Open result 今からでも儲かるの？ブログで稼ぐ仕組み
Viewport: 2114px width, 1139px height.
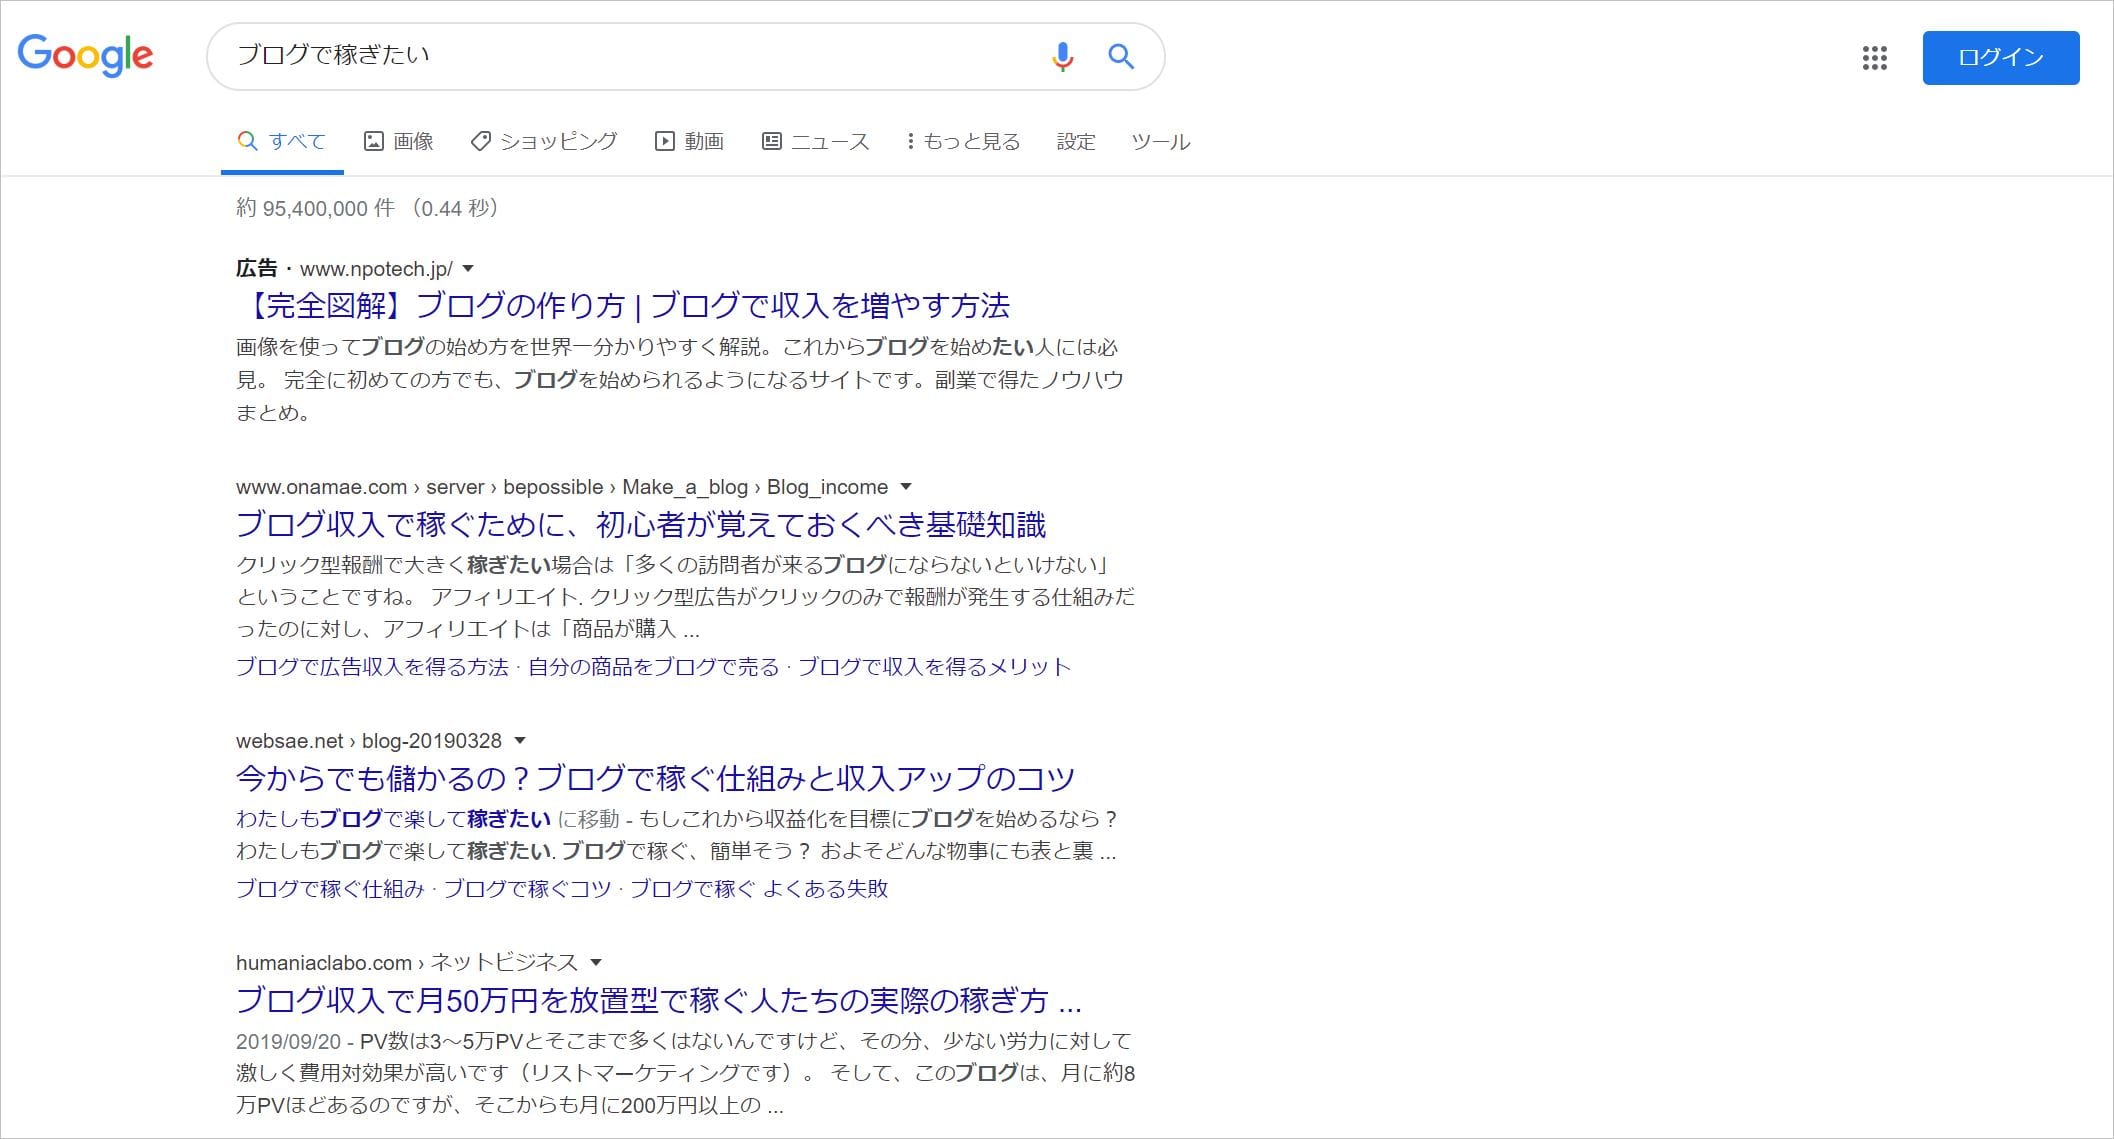point(655,778)
